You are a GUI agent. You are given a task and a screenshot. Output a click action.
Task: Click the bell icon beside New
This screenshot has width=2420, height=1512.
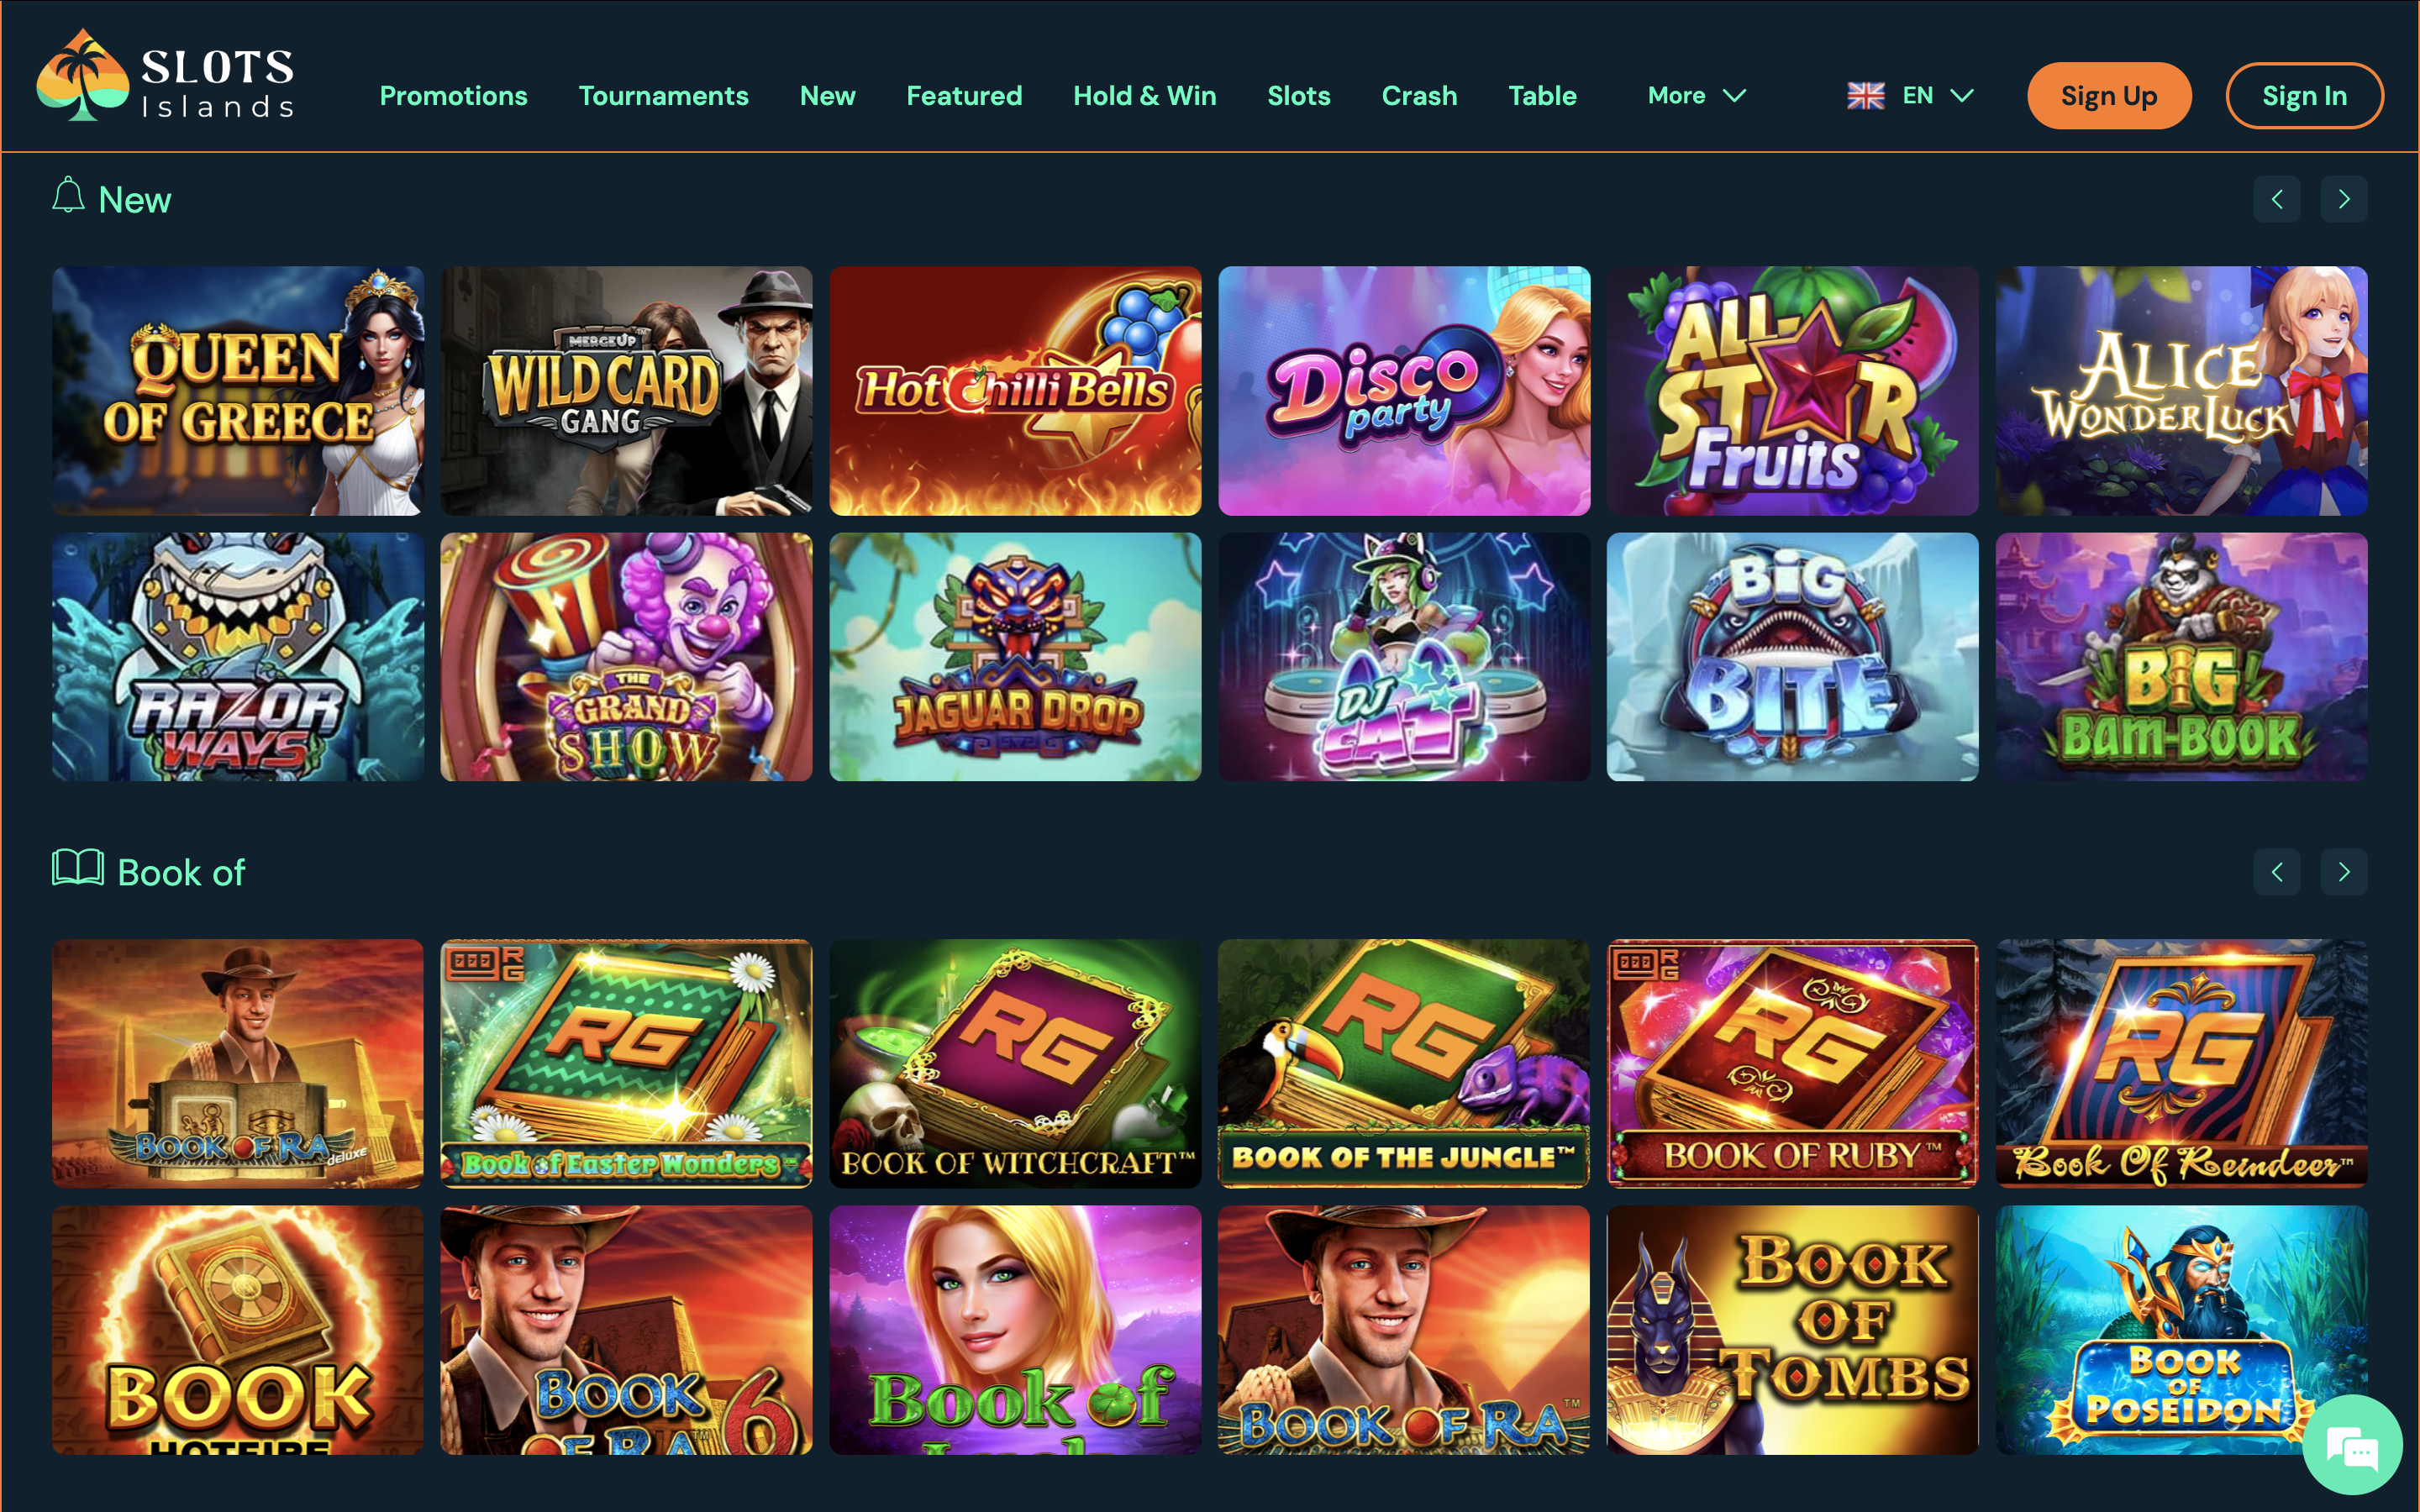(x=68, y=196)
